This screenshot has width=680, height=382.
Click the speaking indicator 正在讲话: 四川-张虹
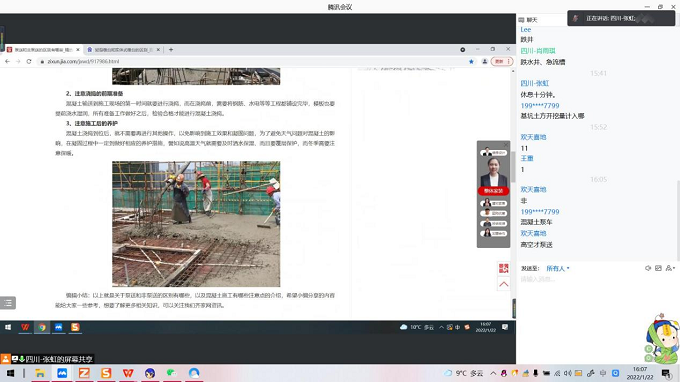click(x=621, y=18)
